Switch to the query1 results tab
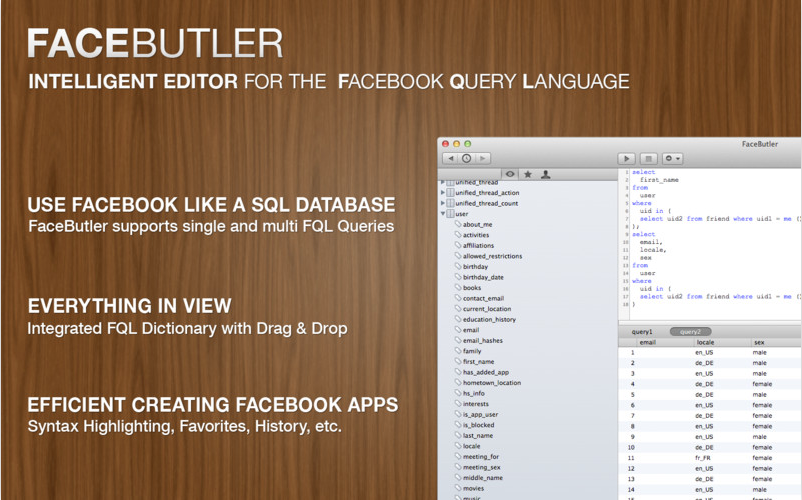 [642, 332]
